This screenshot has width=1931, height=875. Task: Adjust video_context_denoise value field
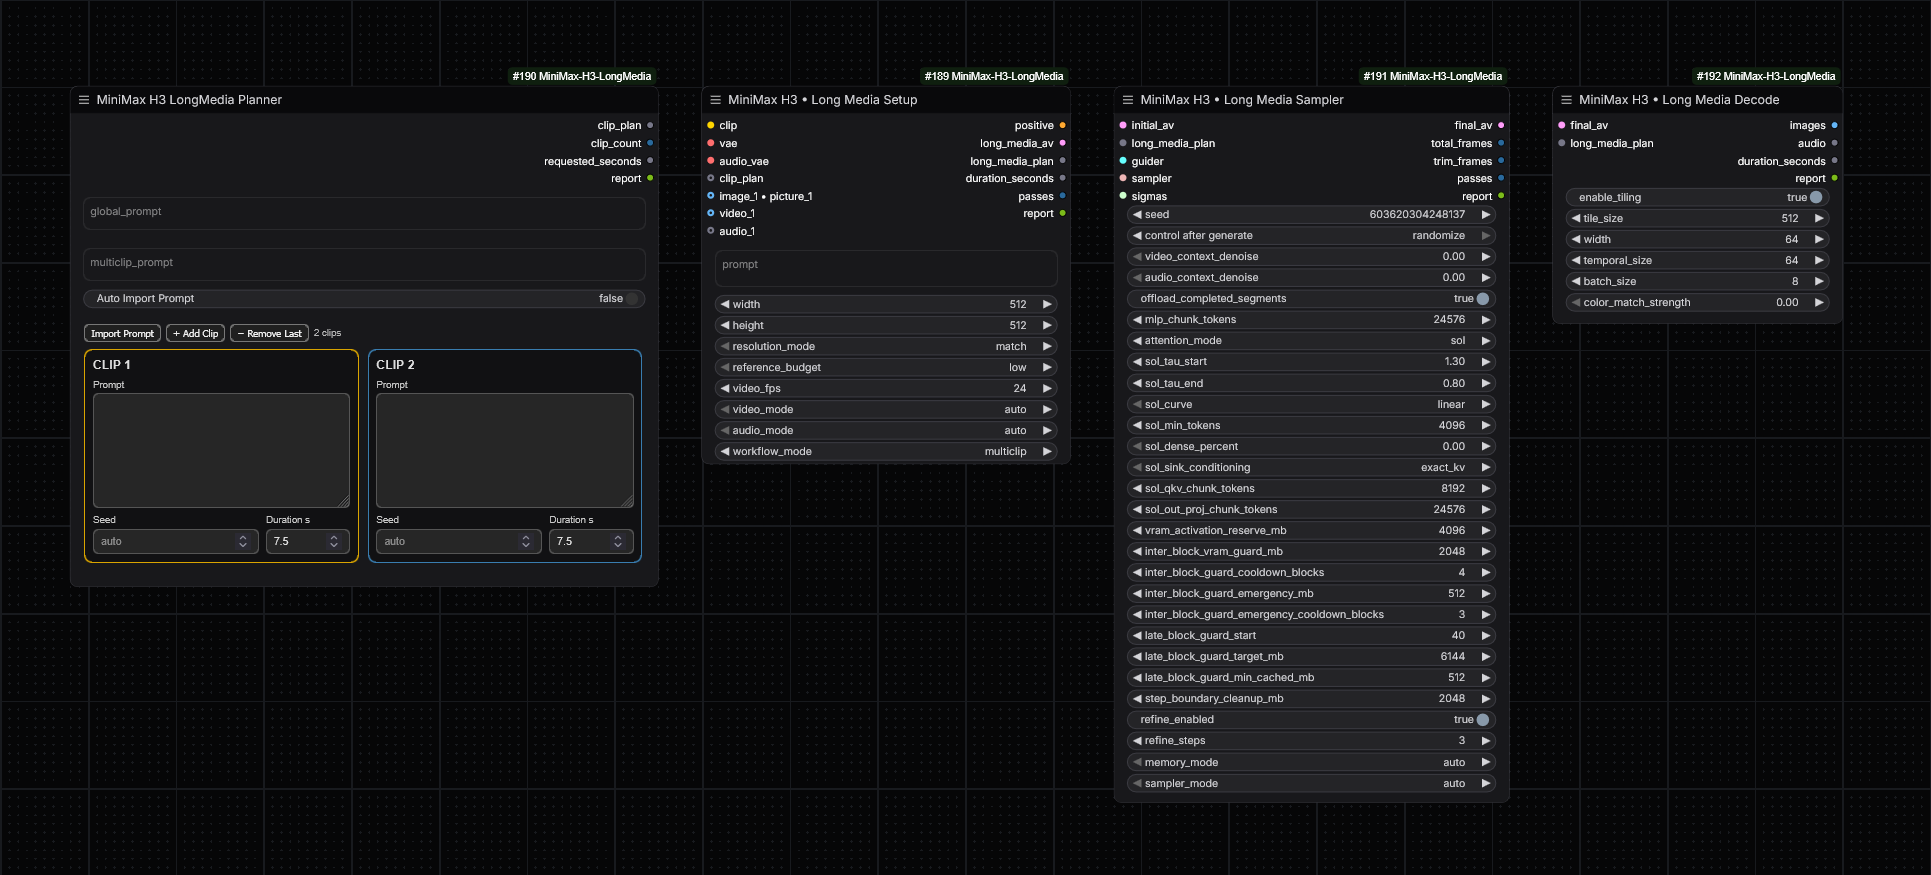pos(1312,257)
